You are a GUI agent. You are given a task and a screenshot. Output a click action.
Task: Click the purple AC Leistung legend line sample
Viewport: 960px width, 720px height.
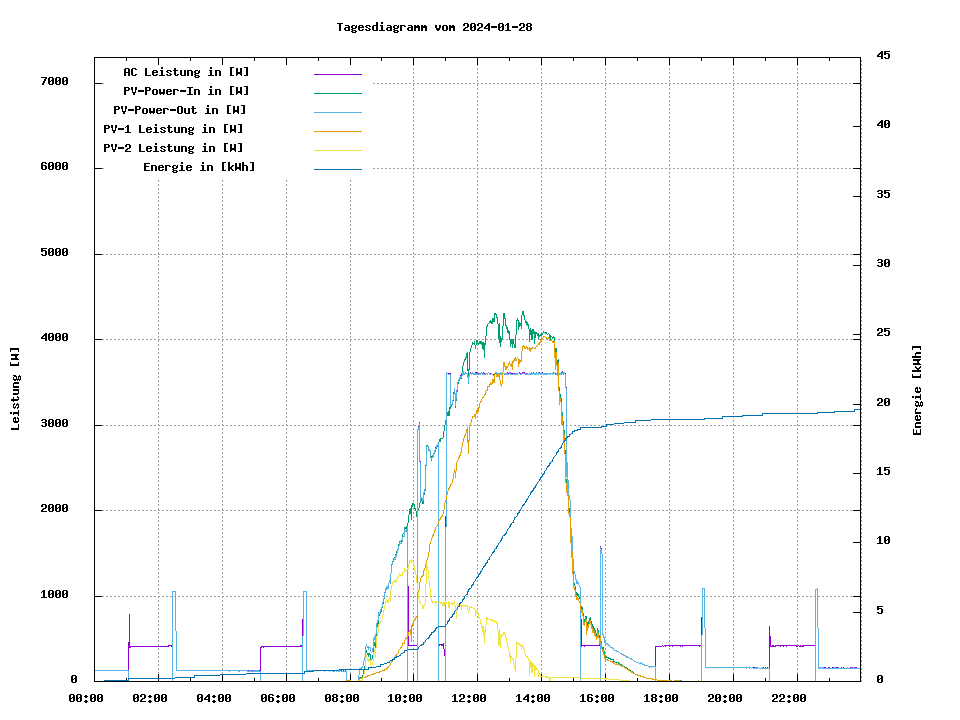coord(337,74)
